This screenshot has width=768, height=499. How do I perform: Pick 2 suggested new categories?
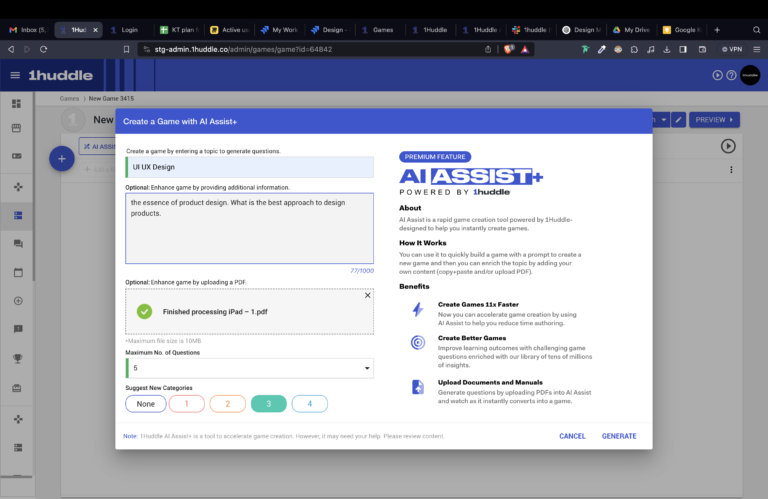[x=227, y=404]
